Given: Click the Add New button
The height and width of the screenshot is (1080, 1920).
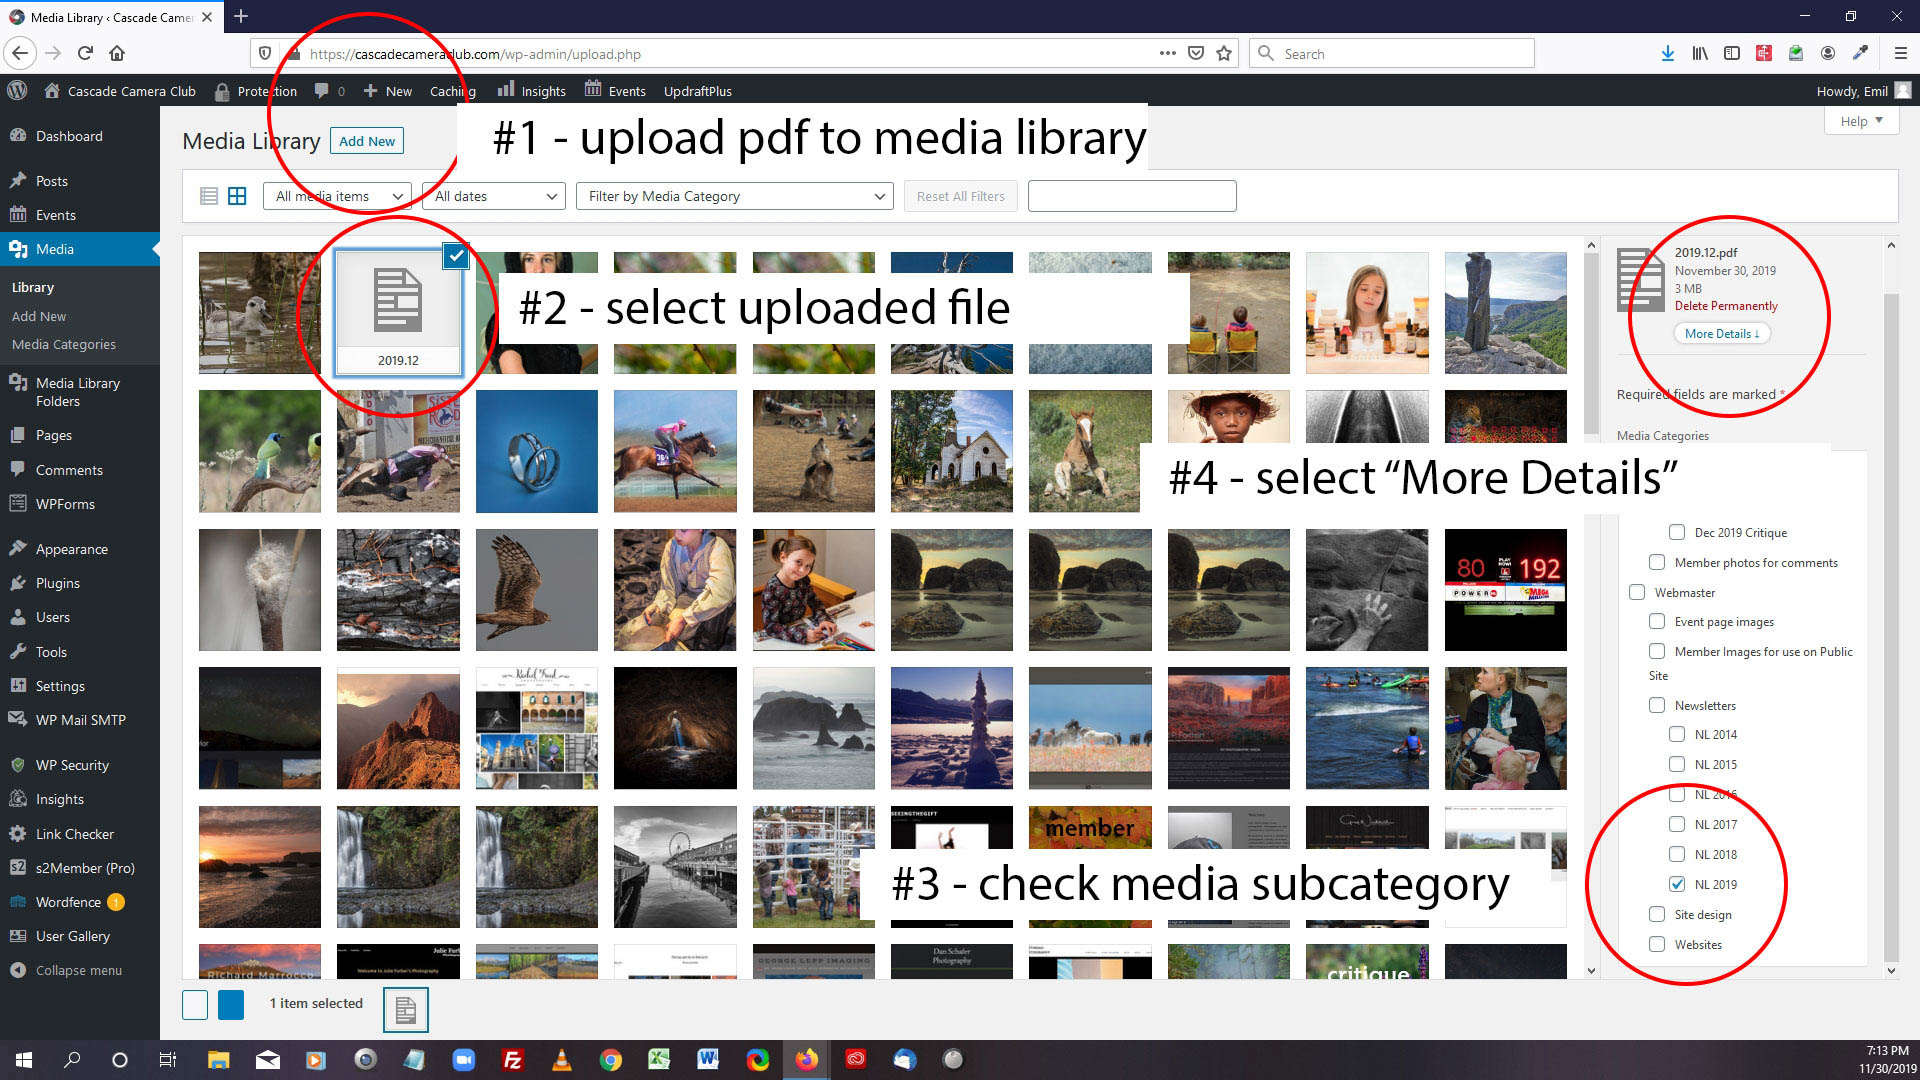Looking at the screenshot, I should [x=367, y=141].
